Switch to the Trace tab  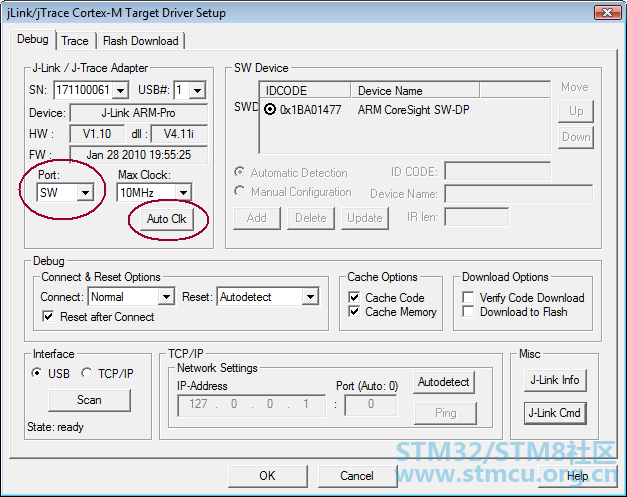(75, 41)
